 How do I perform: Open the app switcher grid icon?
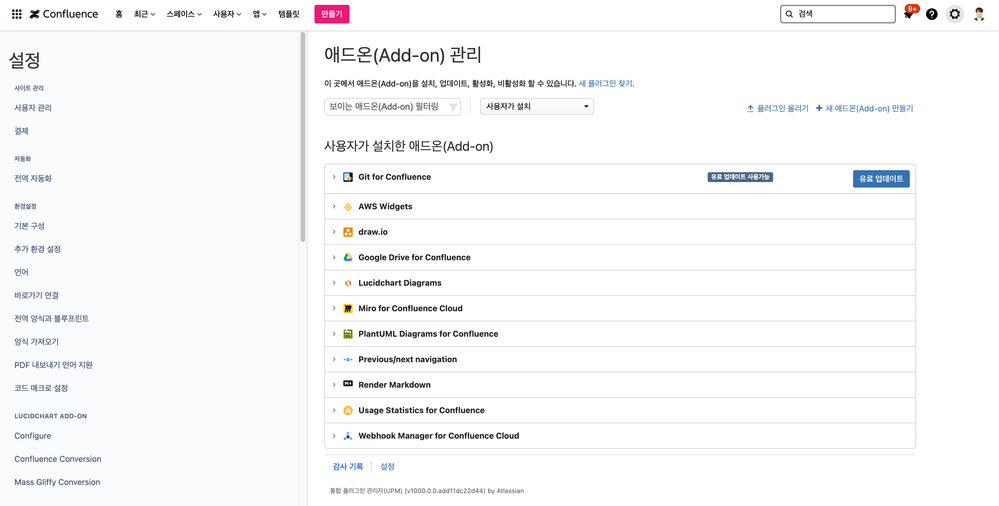coord(17,14)
